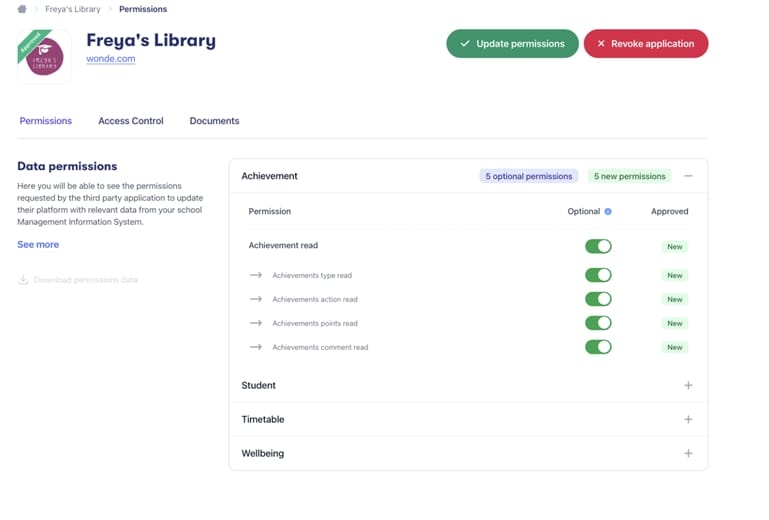Click the Timetable section title
The height and width of the screenshot is (520, 769).
pos(263,419)
